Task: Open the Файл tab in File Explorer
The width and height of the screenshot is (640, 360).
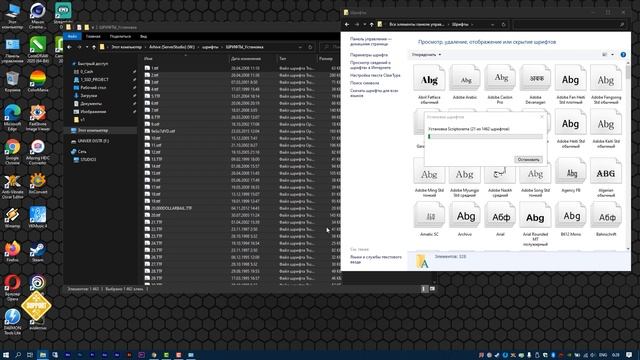Action: 72,36
